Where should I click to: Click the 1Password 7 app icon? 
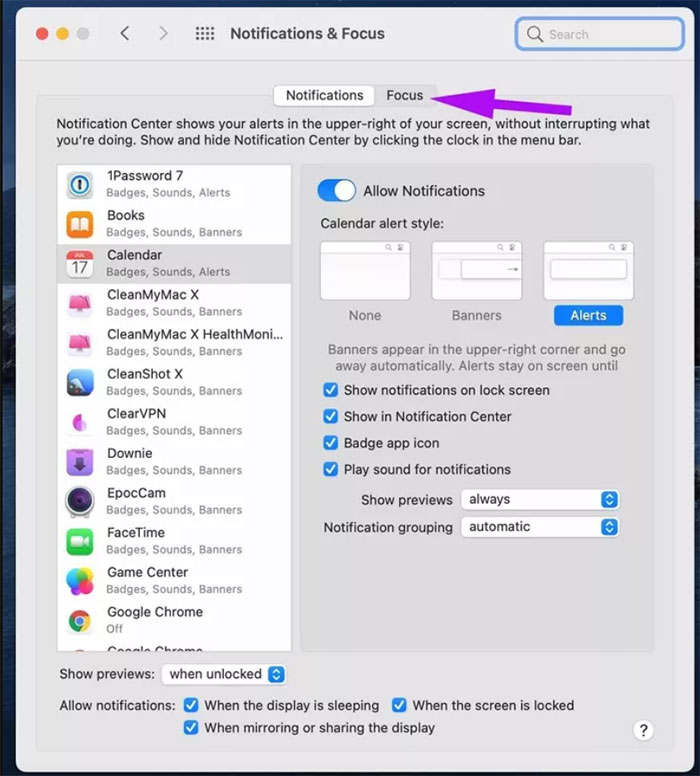tap(80, 184)
